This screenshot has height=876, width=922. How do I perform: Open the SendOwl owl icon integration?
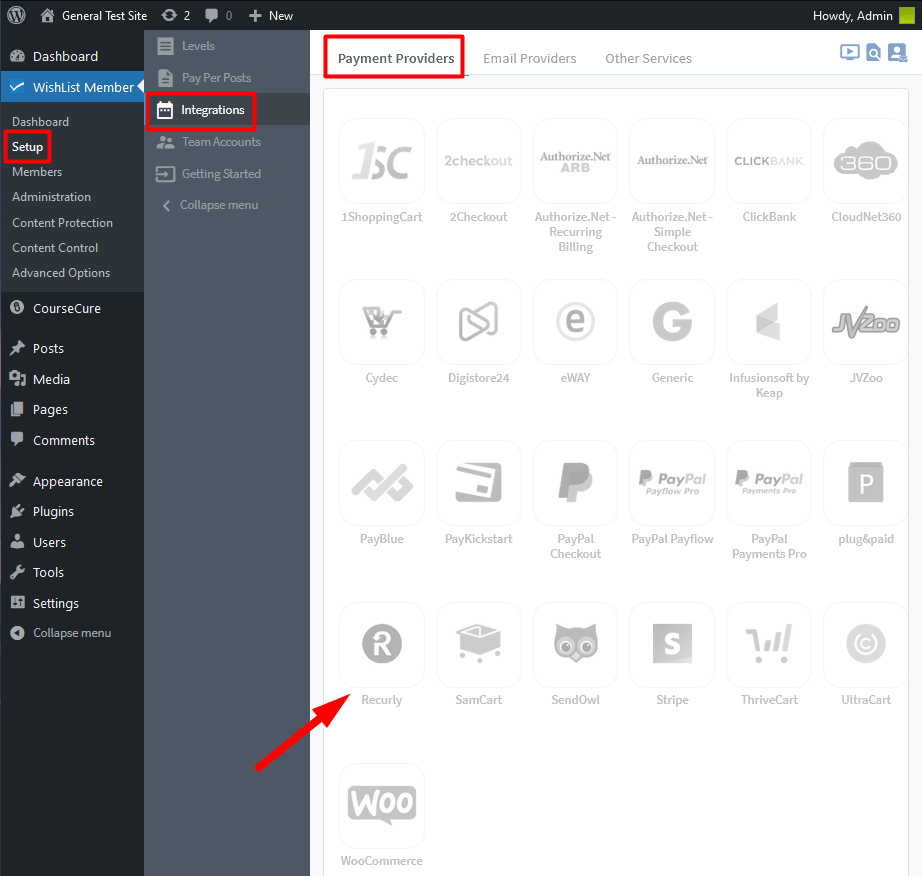(575, 644)
